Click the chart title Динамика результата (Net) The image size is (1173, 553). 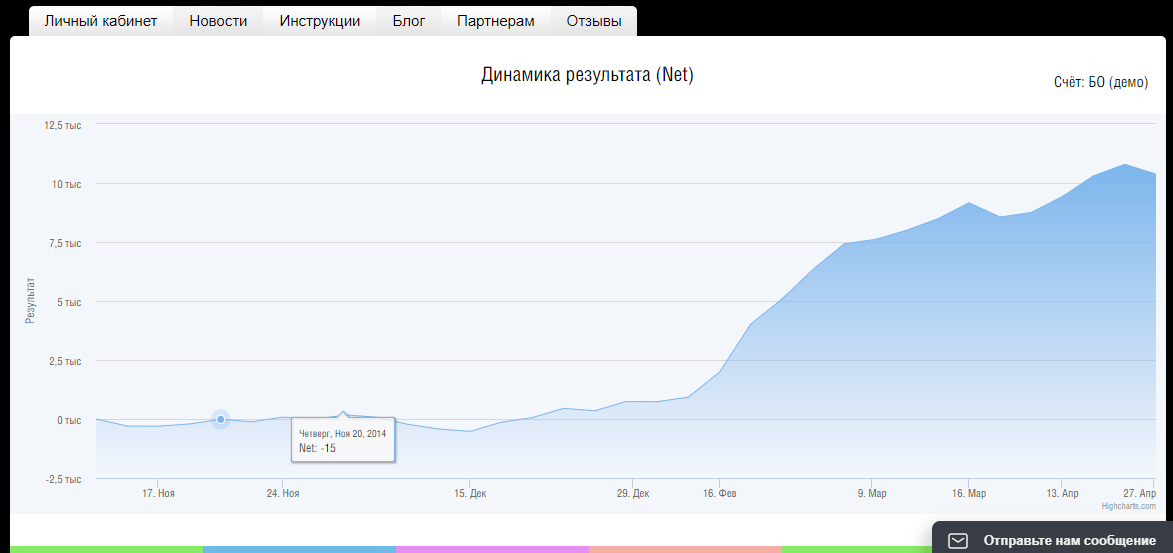[x=587, y=75]
